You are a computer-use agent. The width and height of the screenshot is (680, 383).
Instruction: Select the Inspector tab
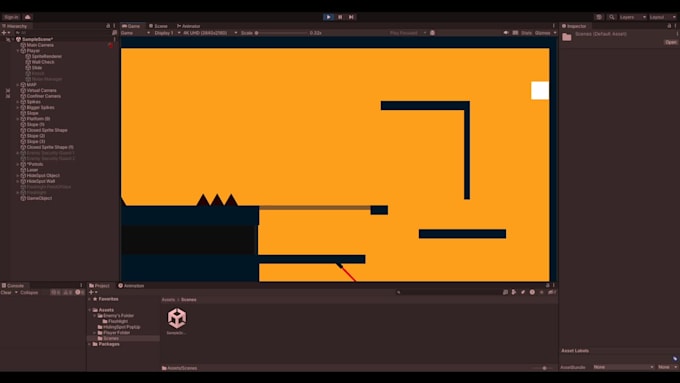click(x=574, y=26)
